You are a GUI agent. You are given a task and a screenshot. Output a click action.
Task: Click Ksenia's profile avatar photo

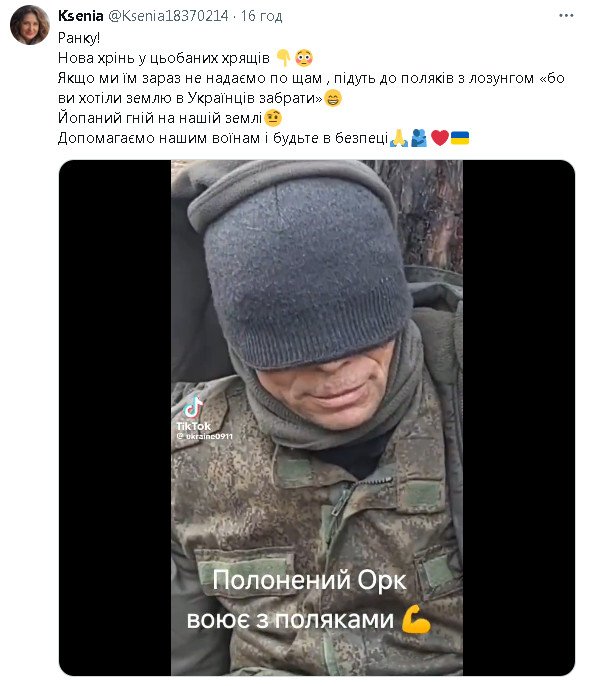pos(30,25)
